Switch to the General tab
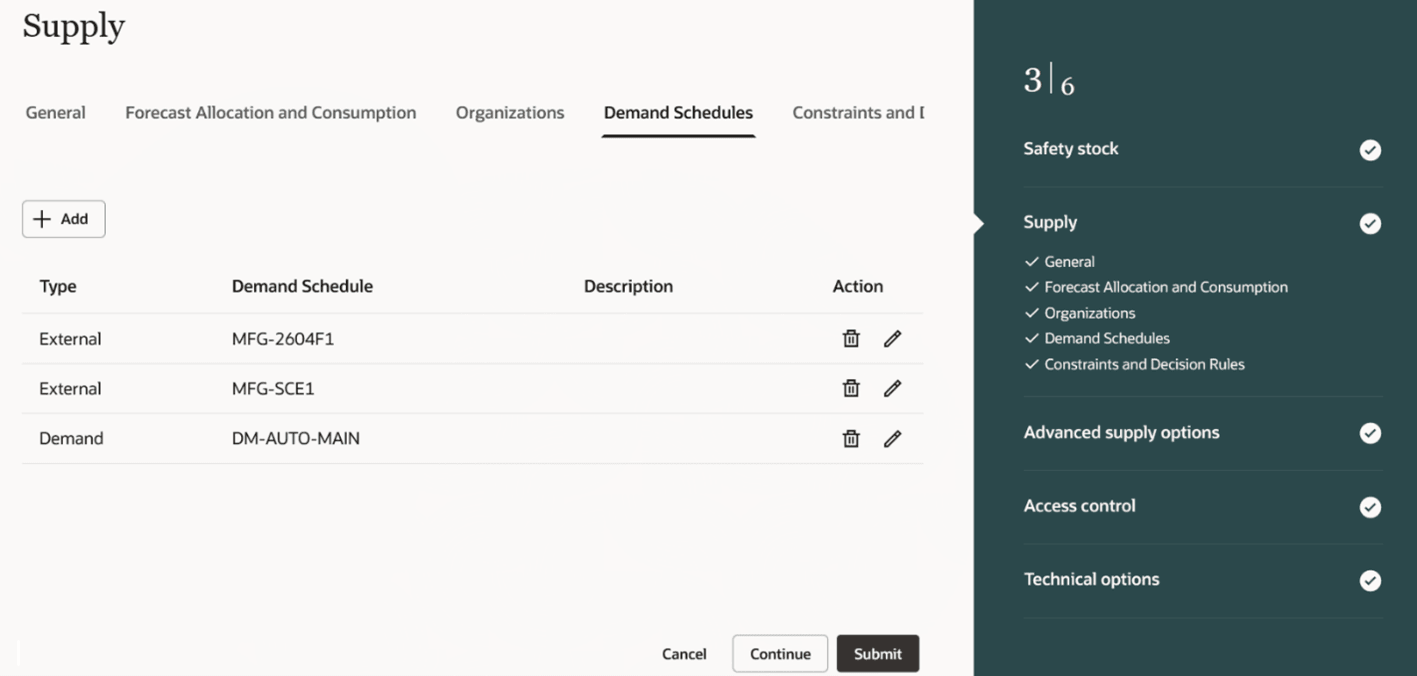This screenshot has height=676, width=1417. 55,113
